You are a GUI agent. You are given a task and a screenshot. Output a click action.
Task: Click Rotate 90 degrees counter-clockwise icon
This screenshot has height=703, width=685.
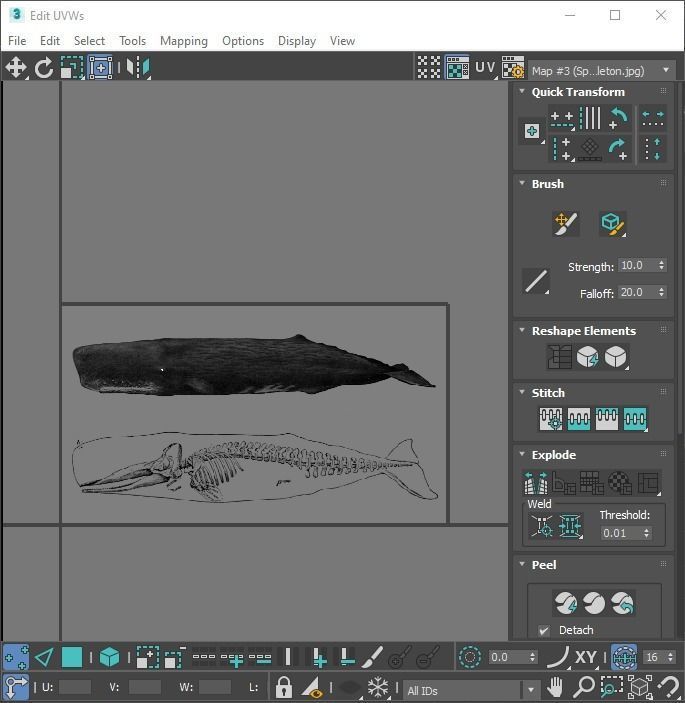[x=619, y=119]
